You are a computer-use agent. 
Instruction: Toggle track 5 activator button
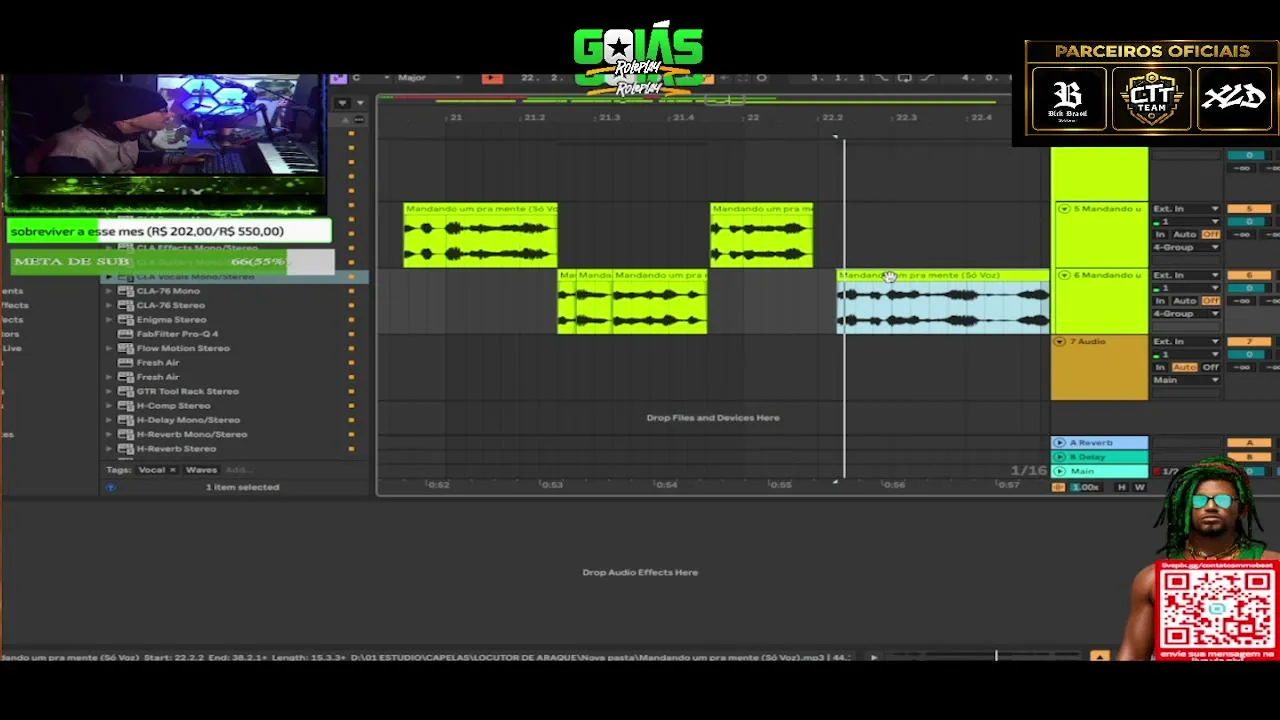tap(1248, 209)
